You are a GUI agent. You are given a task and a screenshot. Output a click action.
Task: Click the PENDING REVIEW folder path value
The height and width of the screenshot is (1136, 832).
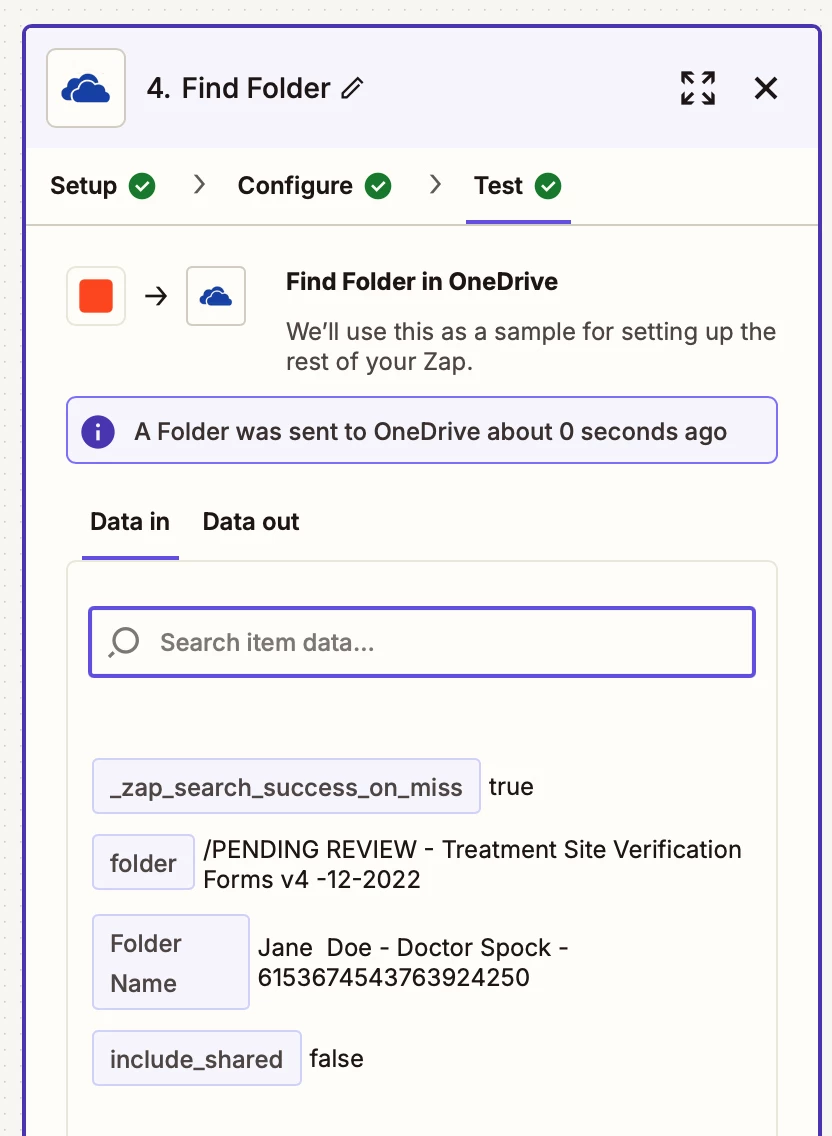tap(473, 864)
